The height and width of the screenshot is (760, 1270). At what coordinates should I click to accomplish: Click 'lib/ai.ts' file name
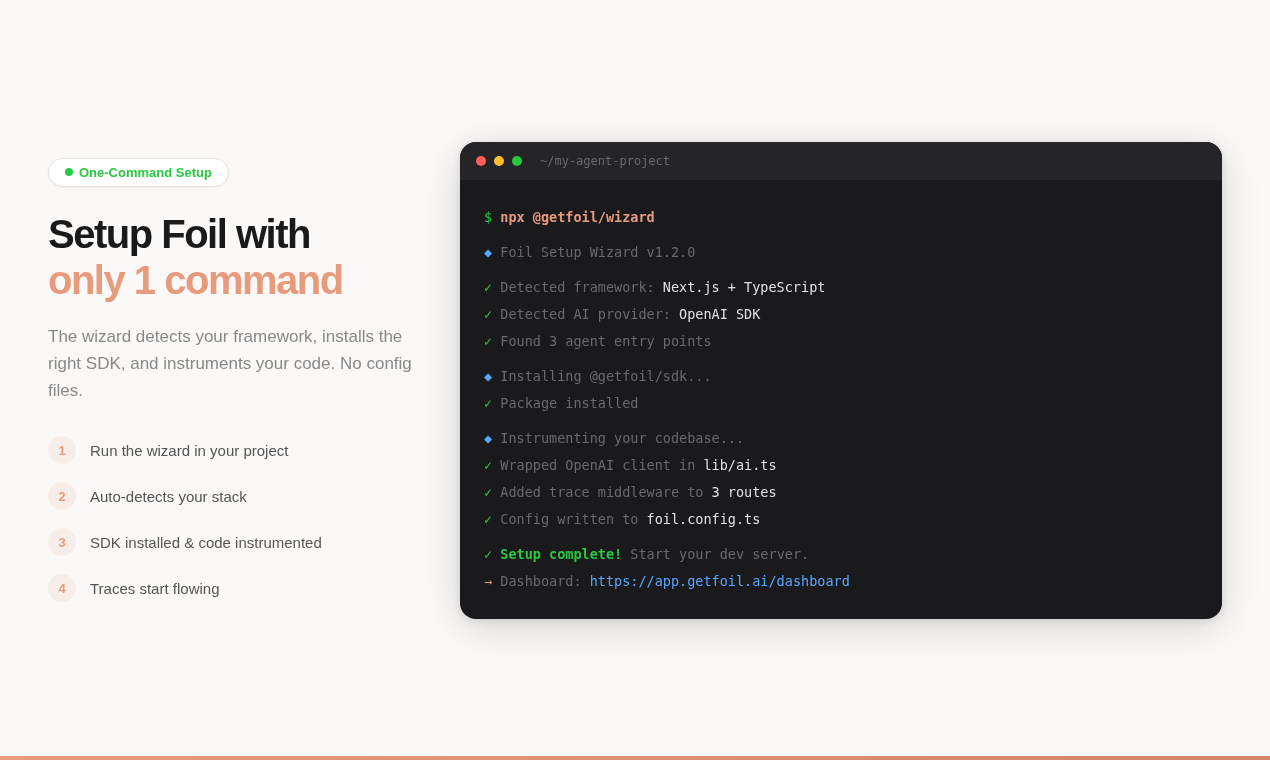[x=740, y=465]
